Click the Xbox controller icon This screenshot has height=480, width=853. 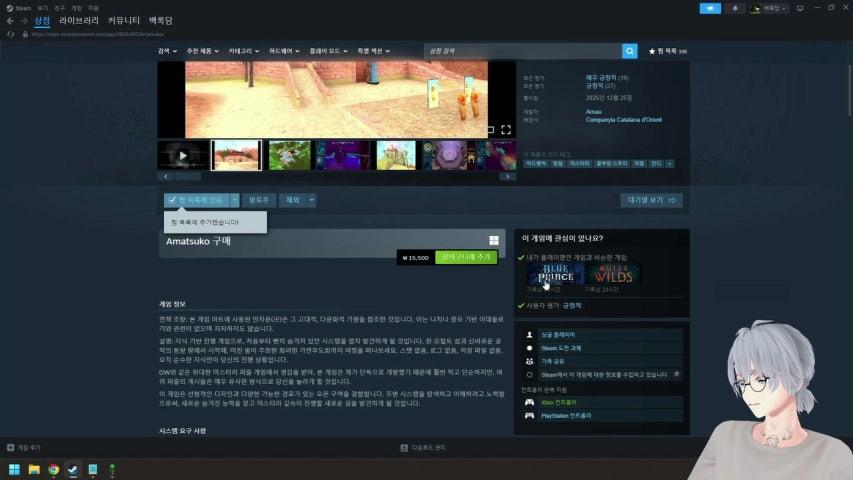(529, 402)
